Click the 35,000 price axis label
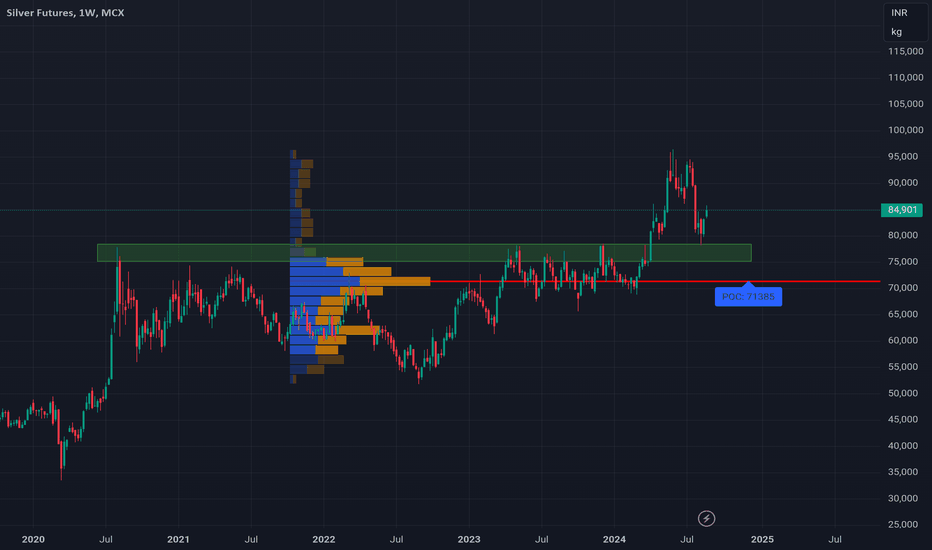Screen dimensions: 932x550 point(903,472)
